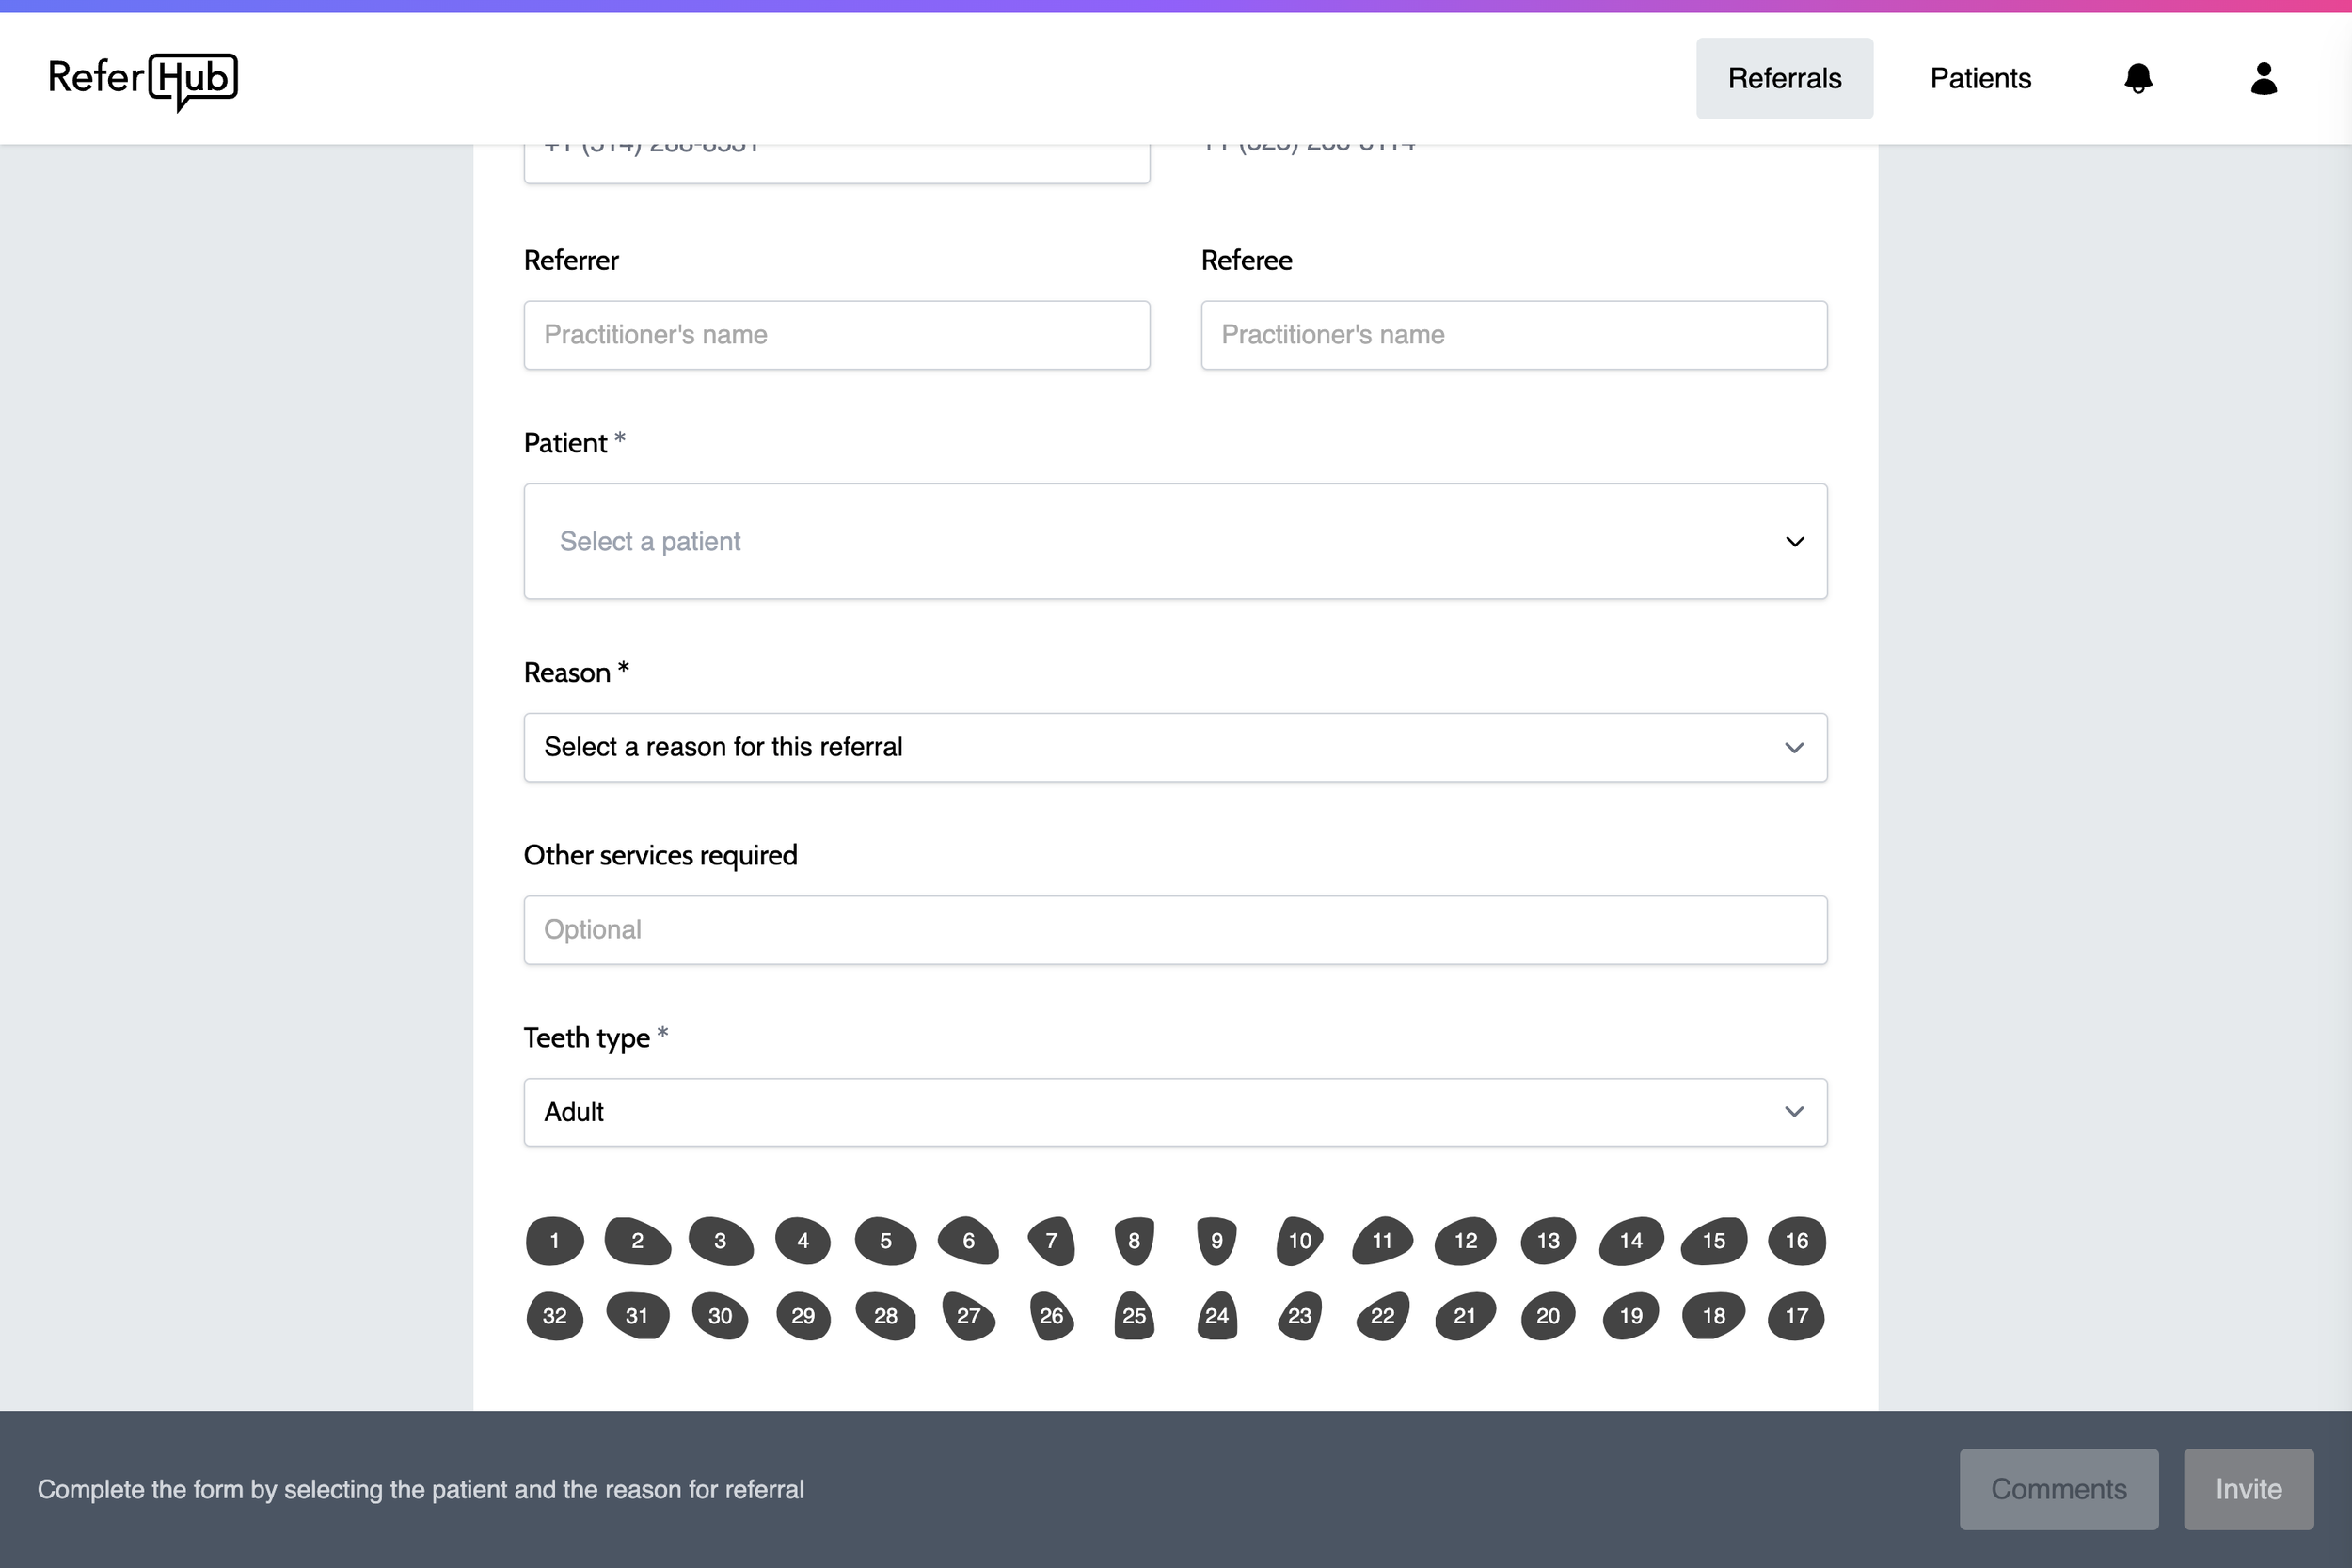Viewport: 2352px width, 1568px height.
Task: Select tooth number 1
Action: 555,1241
